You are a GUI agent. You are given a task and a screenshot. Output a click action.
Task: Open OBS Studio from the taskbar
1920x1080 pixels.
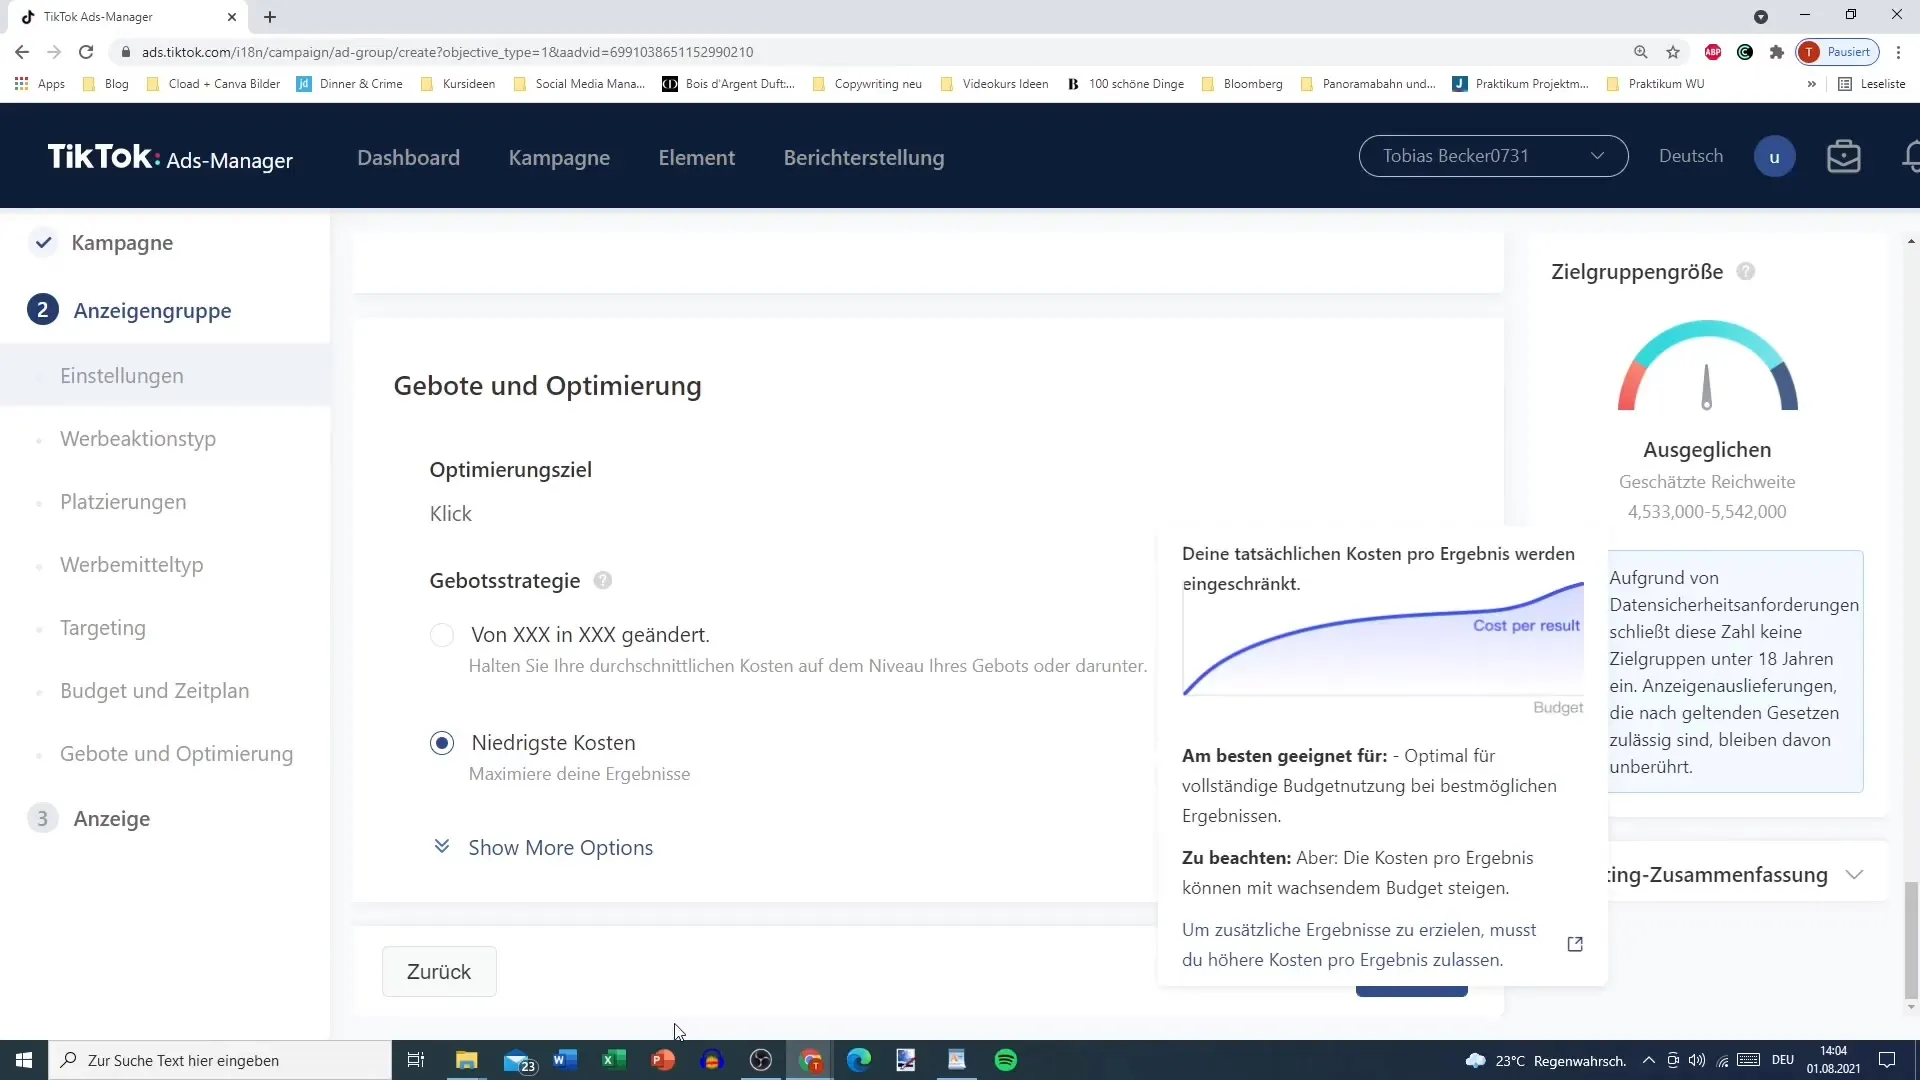tap(761, 1060)
